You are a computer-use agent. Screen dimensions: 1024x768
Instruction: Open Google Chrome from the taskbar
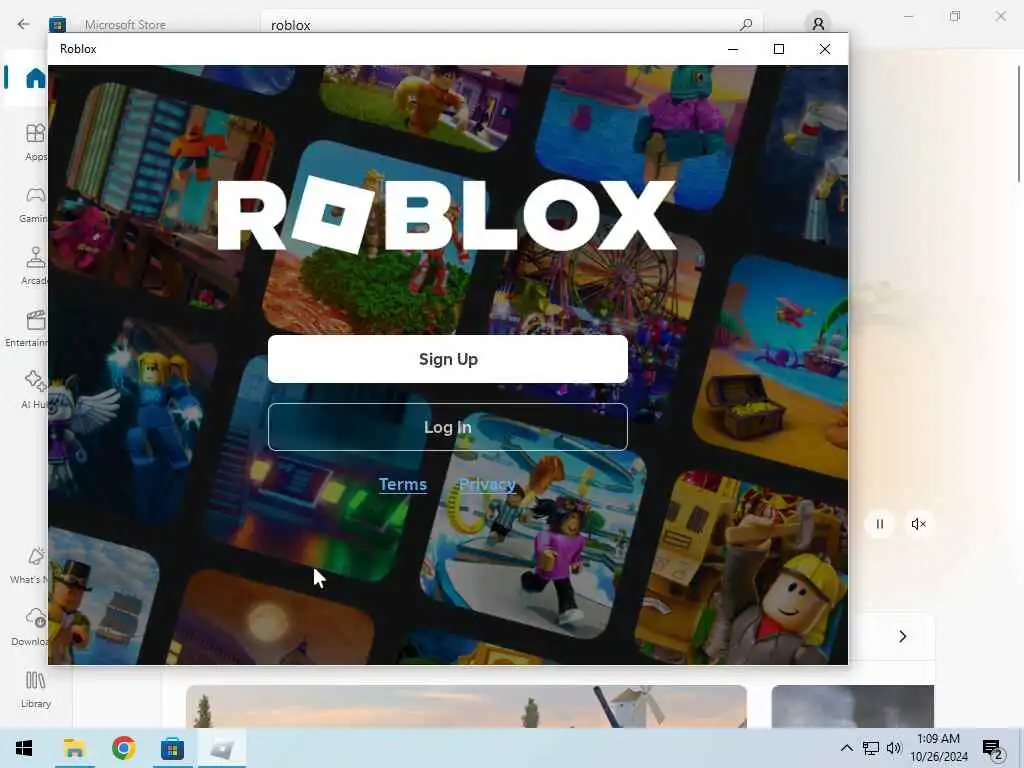123,748
